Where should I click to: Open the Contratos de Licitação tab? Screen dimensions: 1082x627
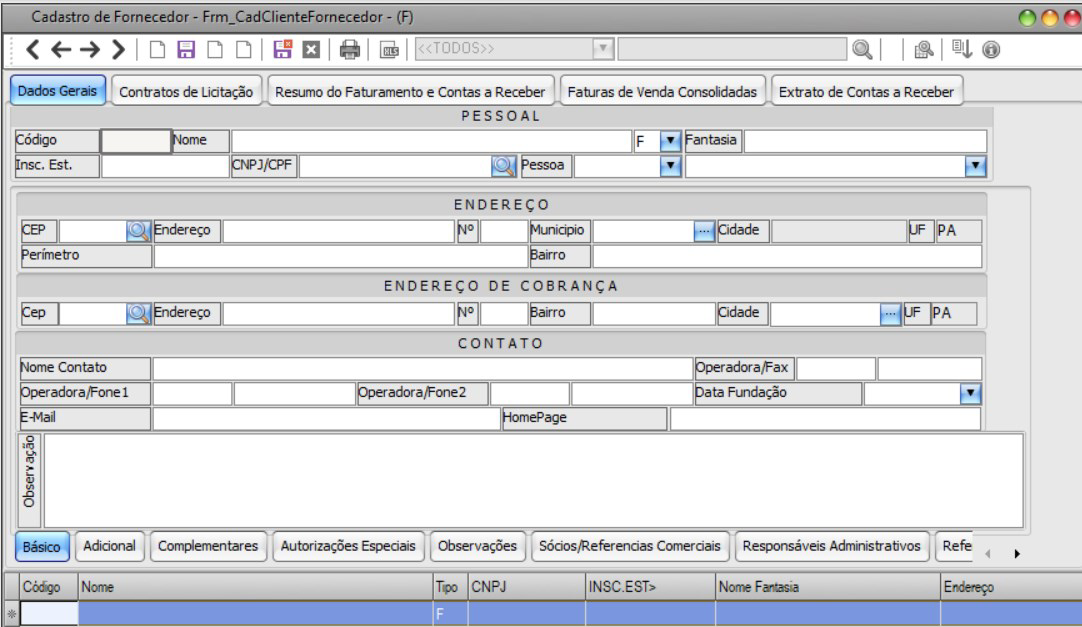pyautogui.click(x=186, y=92)
